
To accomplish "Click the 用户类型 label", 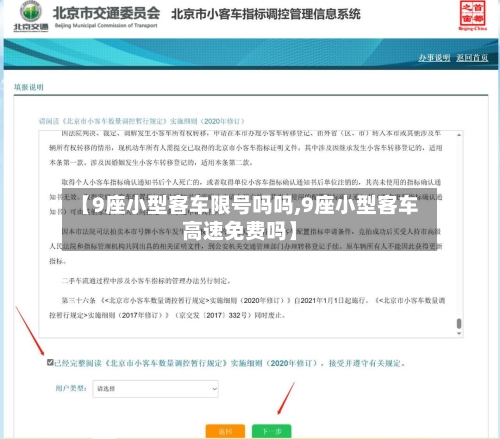I will coord(71,388).
